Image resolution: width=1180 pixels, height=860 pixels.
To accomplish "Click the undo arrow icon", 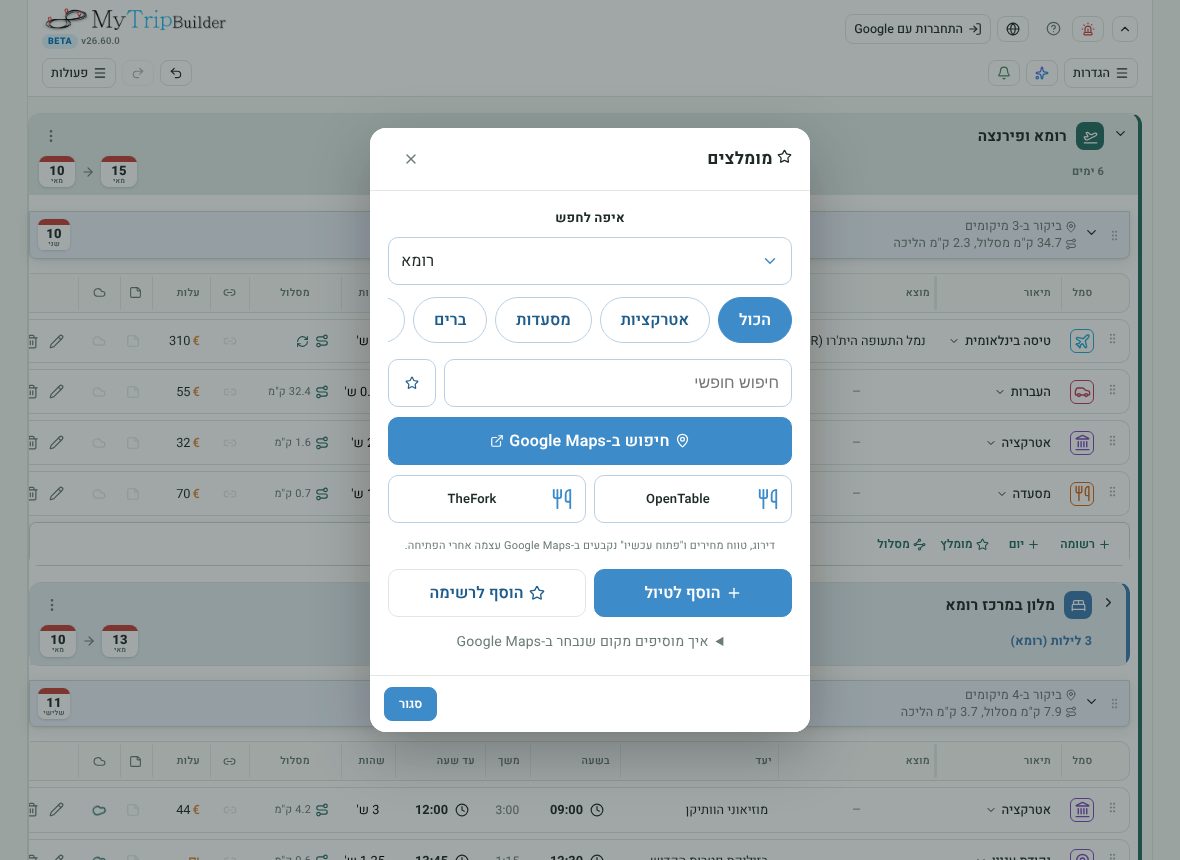I will [x=176, y=73].
